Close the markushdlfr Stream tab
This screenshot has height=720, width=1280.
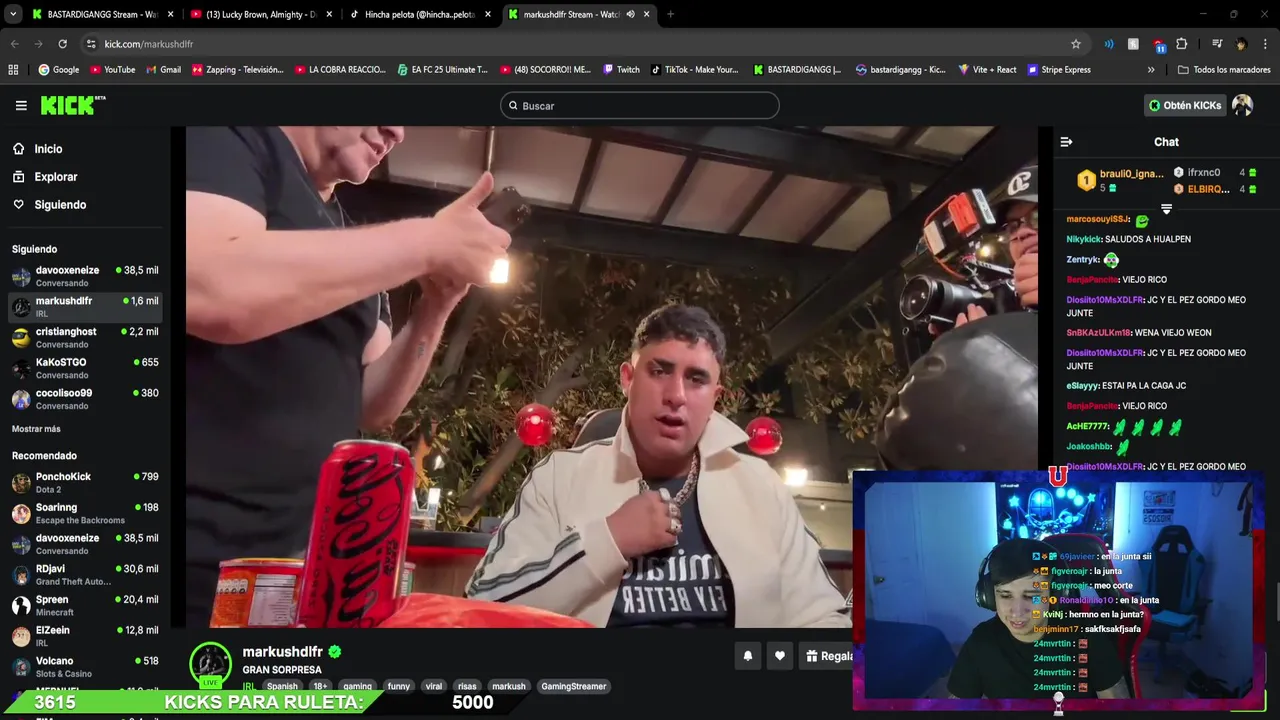(648, 14)
